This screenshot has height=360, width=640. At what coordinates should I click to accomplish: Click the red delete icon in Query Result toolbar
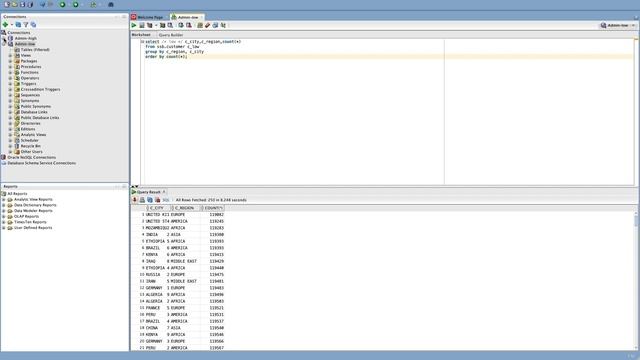coord(158,200)
